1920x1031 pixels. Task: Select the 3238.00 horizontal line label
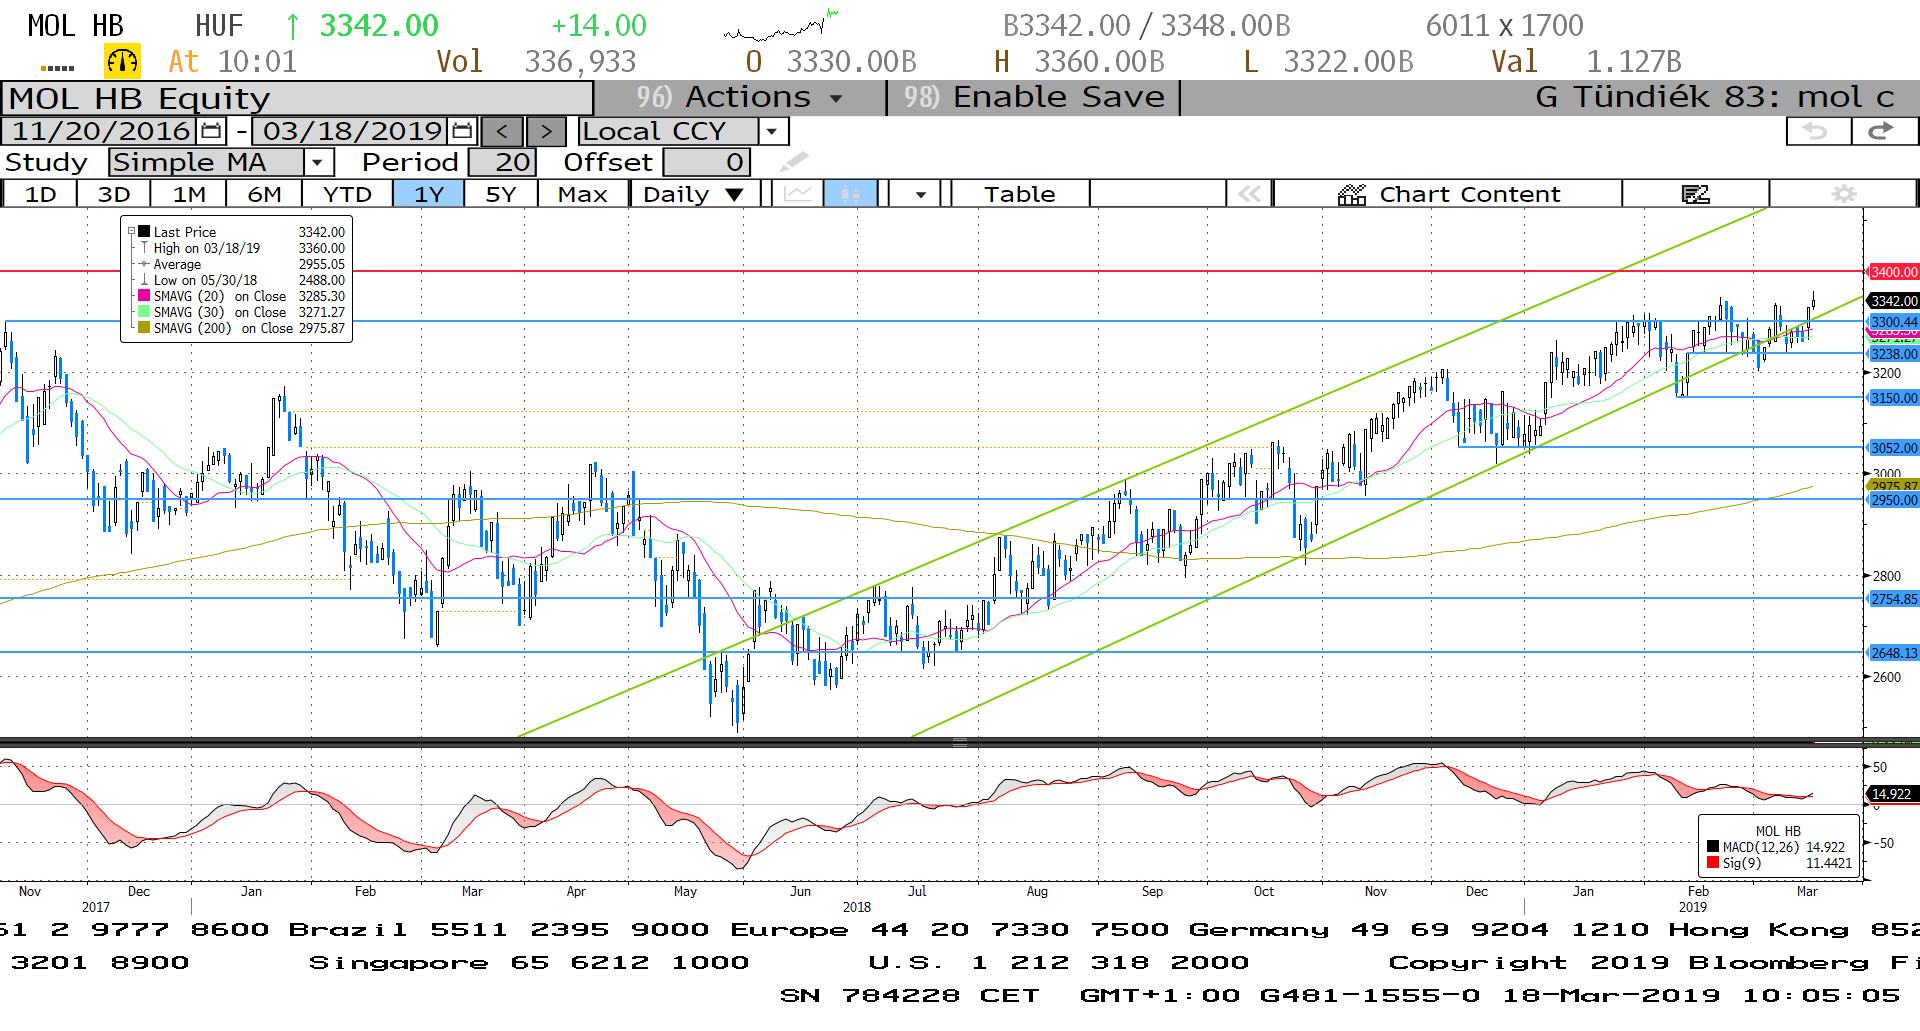point(1893,354)
